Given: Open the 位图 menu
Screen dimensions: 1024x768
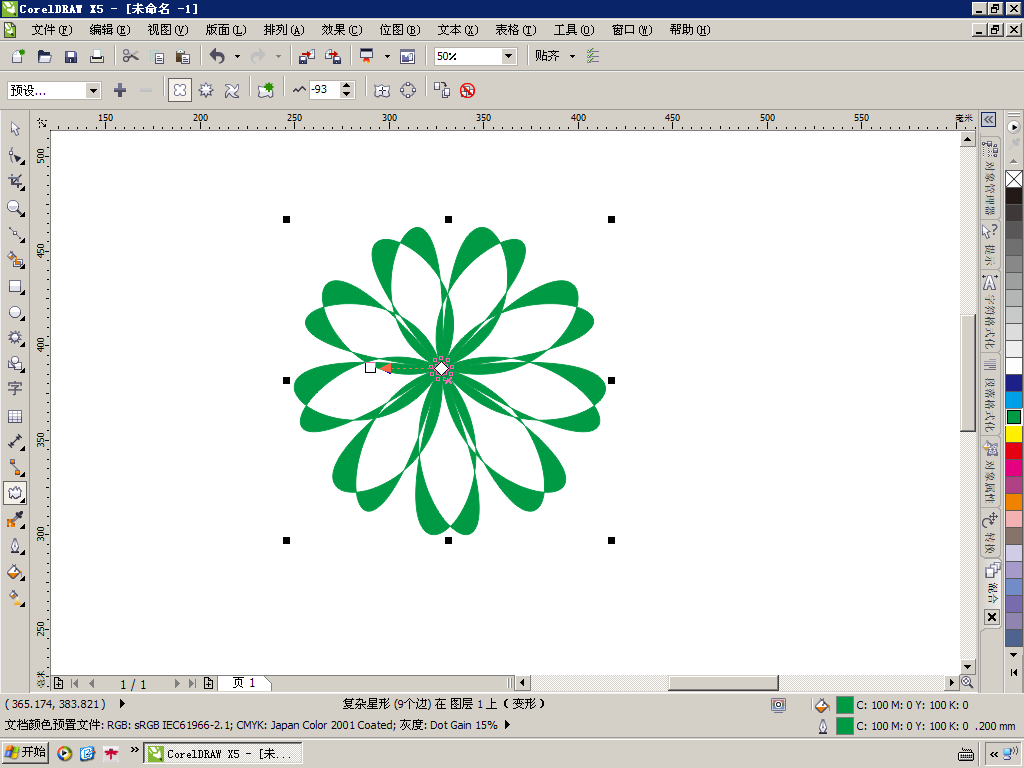Looking at the screenshot, I should tap(400, 30).
